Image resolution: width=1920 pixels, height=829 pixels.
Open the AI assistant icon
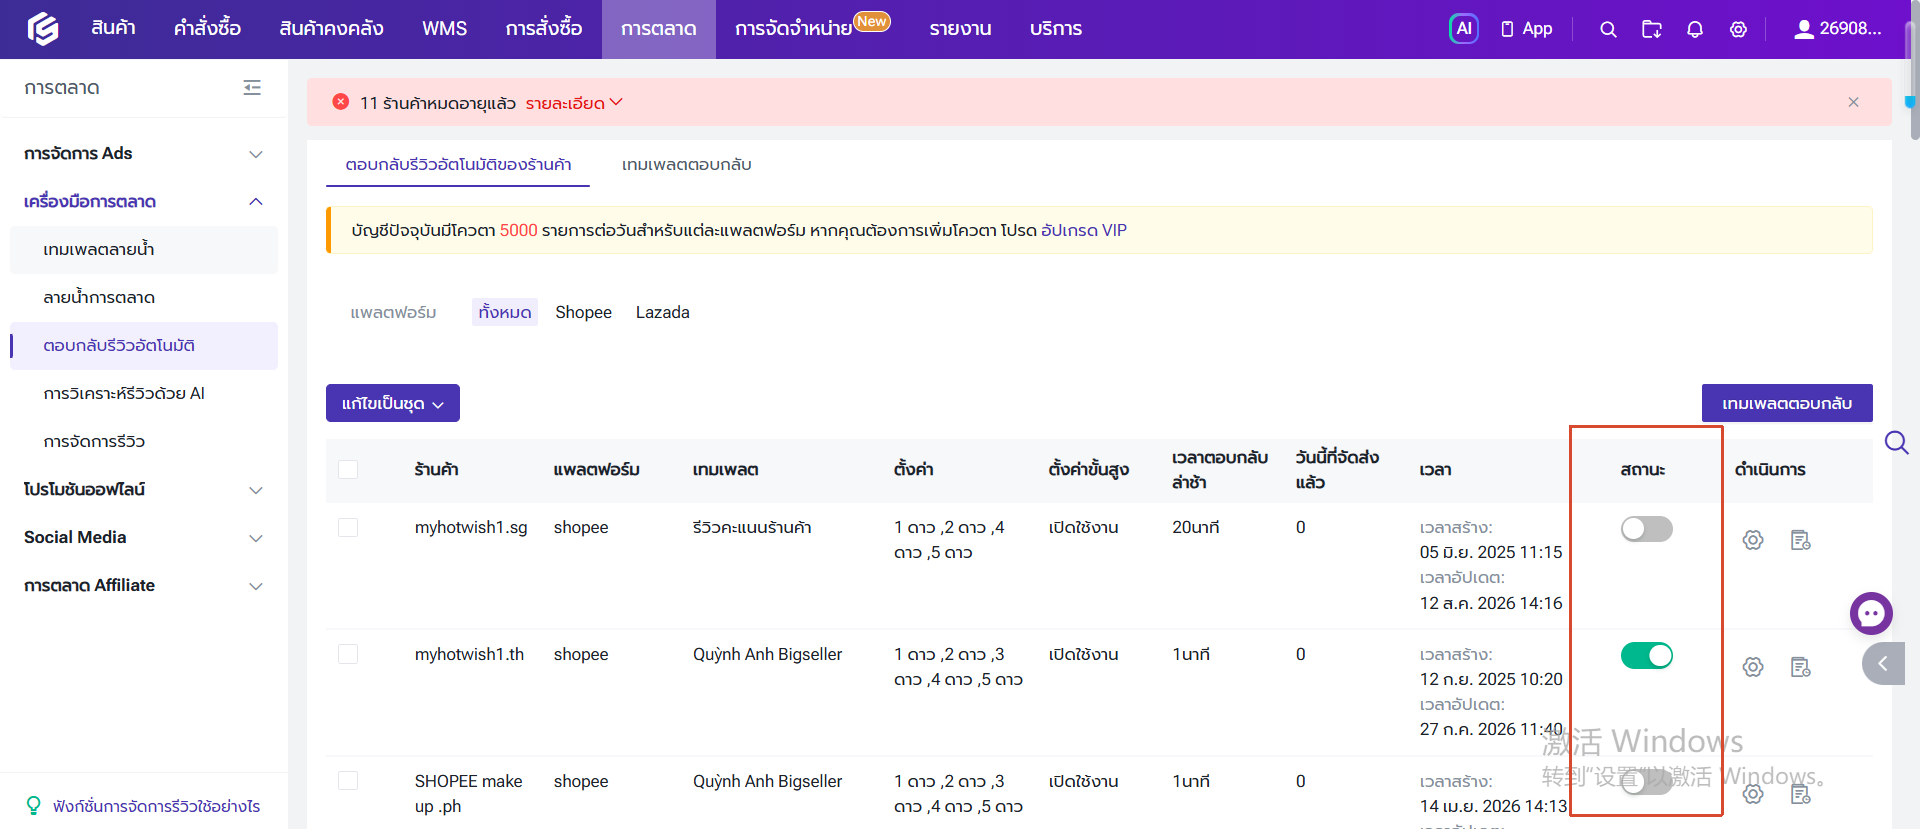coord(1463,29)
